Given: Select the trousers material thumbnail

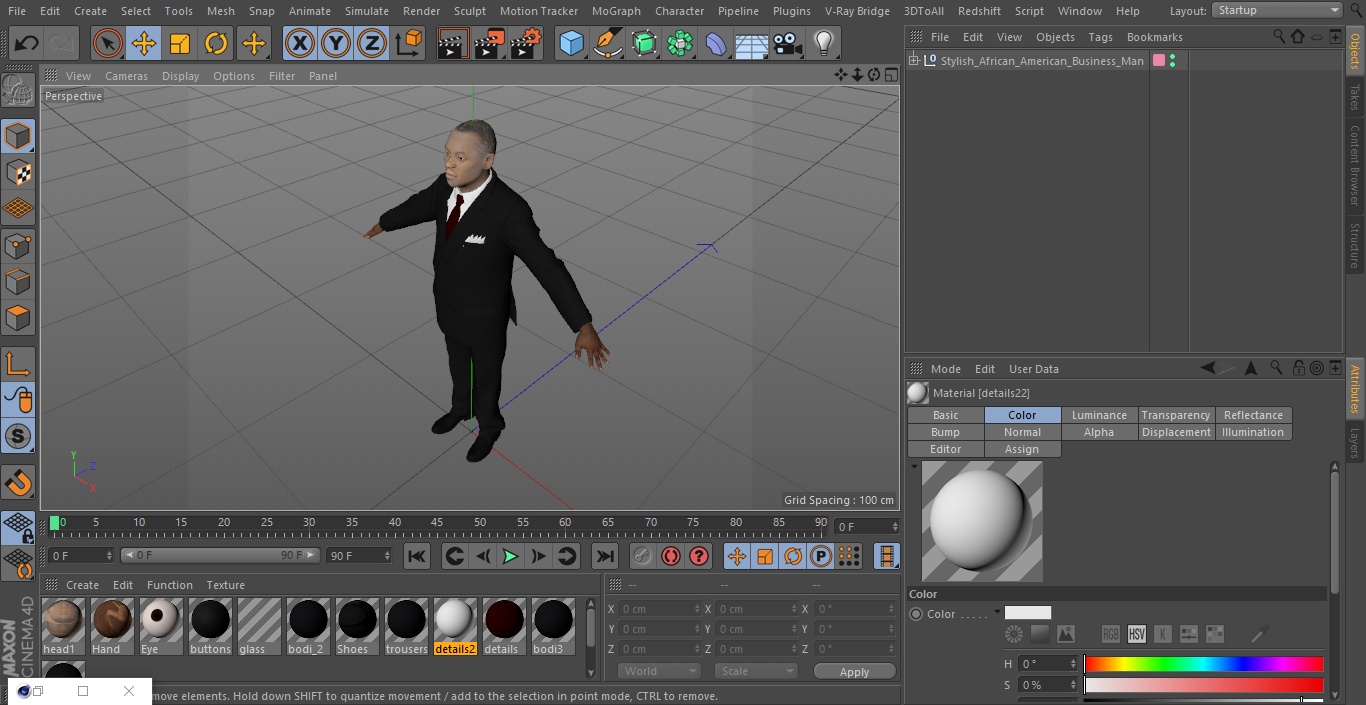Looking at the screenshot, I should (406, 627).
